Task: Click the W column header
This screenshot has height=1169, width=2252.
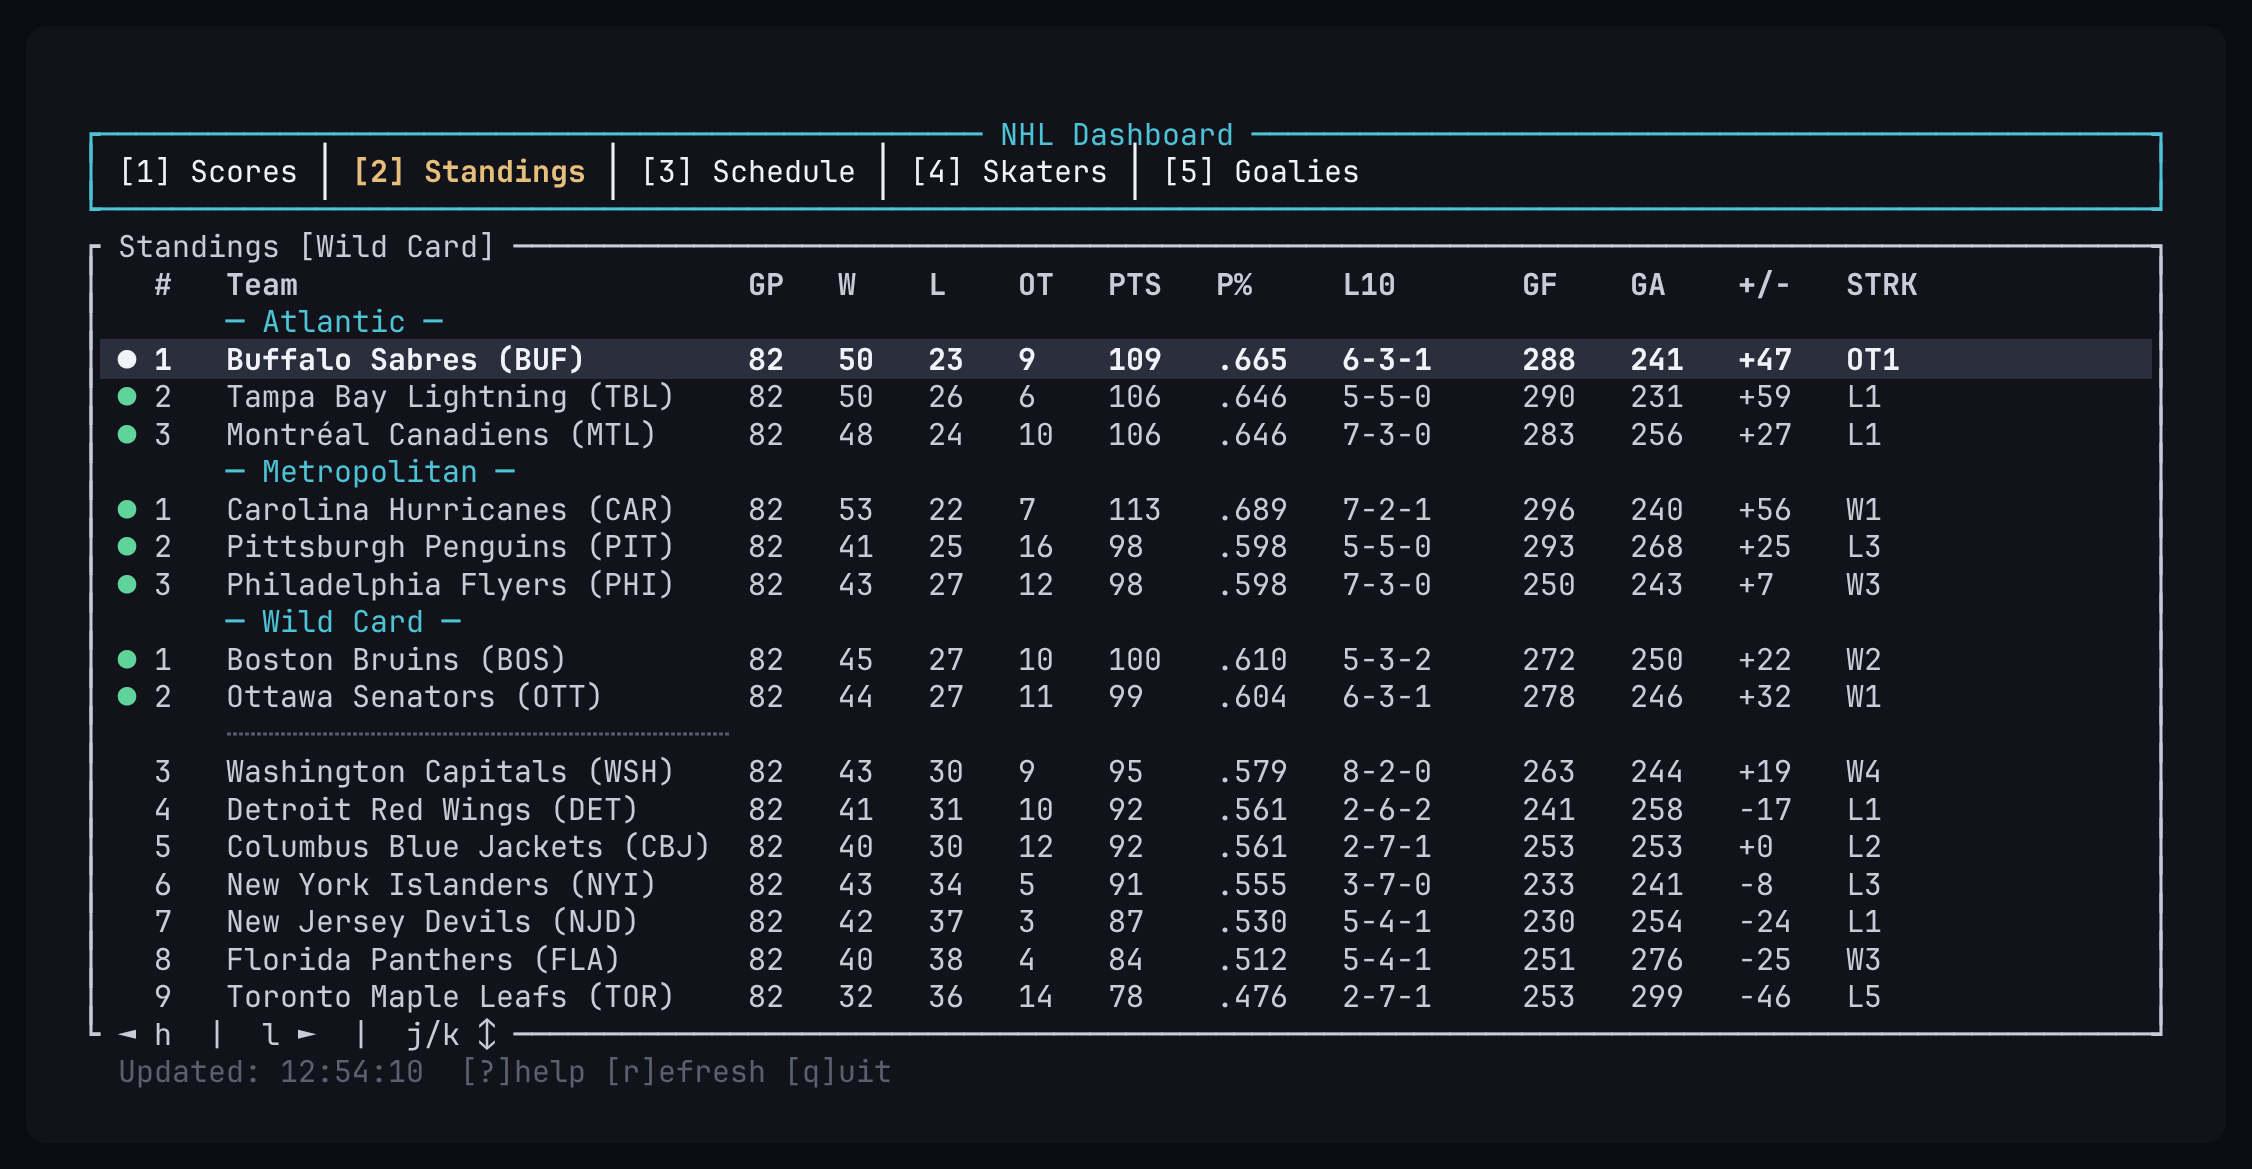Action: 847,285
